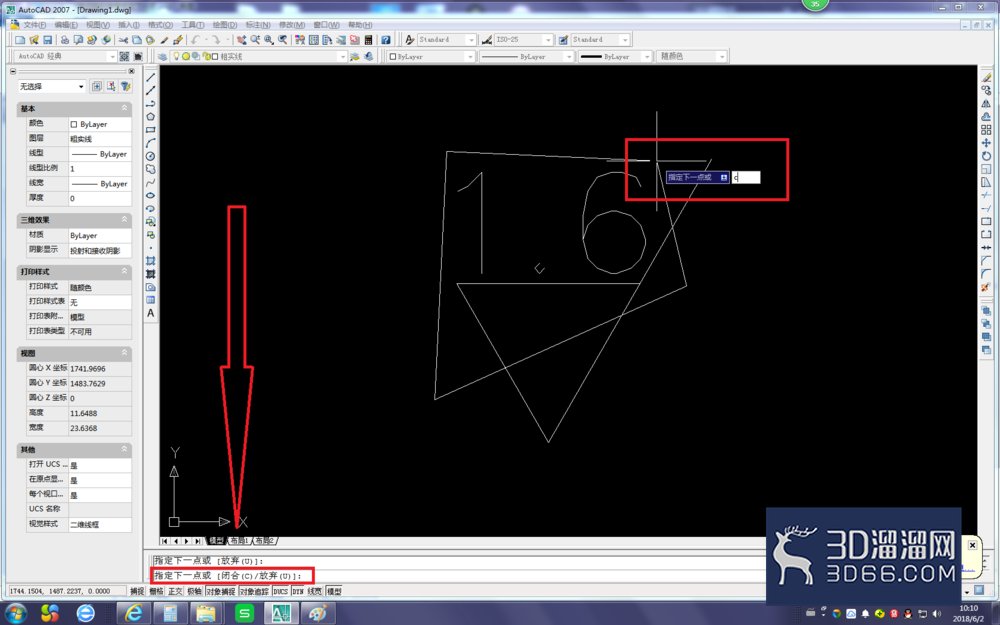Switch to the 布局2 layout tab
Viewport: 1000px width, 625px height.
pos(264,541)
